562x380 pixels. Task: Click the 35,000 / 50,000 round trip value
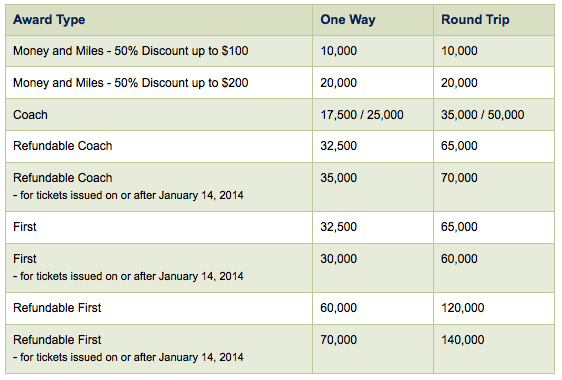coord(482,115)
